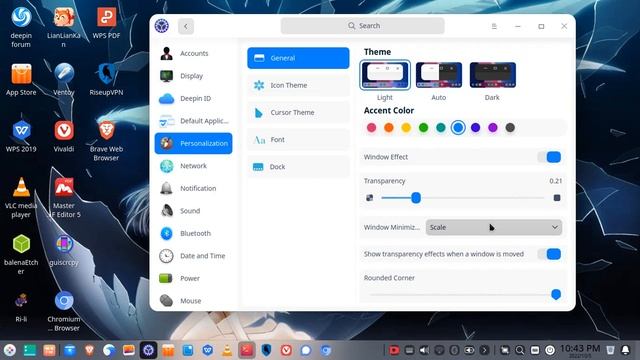Image resolution: width=640 pixels, height=360 pixels.
Task: Open Icon Theme section
Action: point(298,85)
